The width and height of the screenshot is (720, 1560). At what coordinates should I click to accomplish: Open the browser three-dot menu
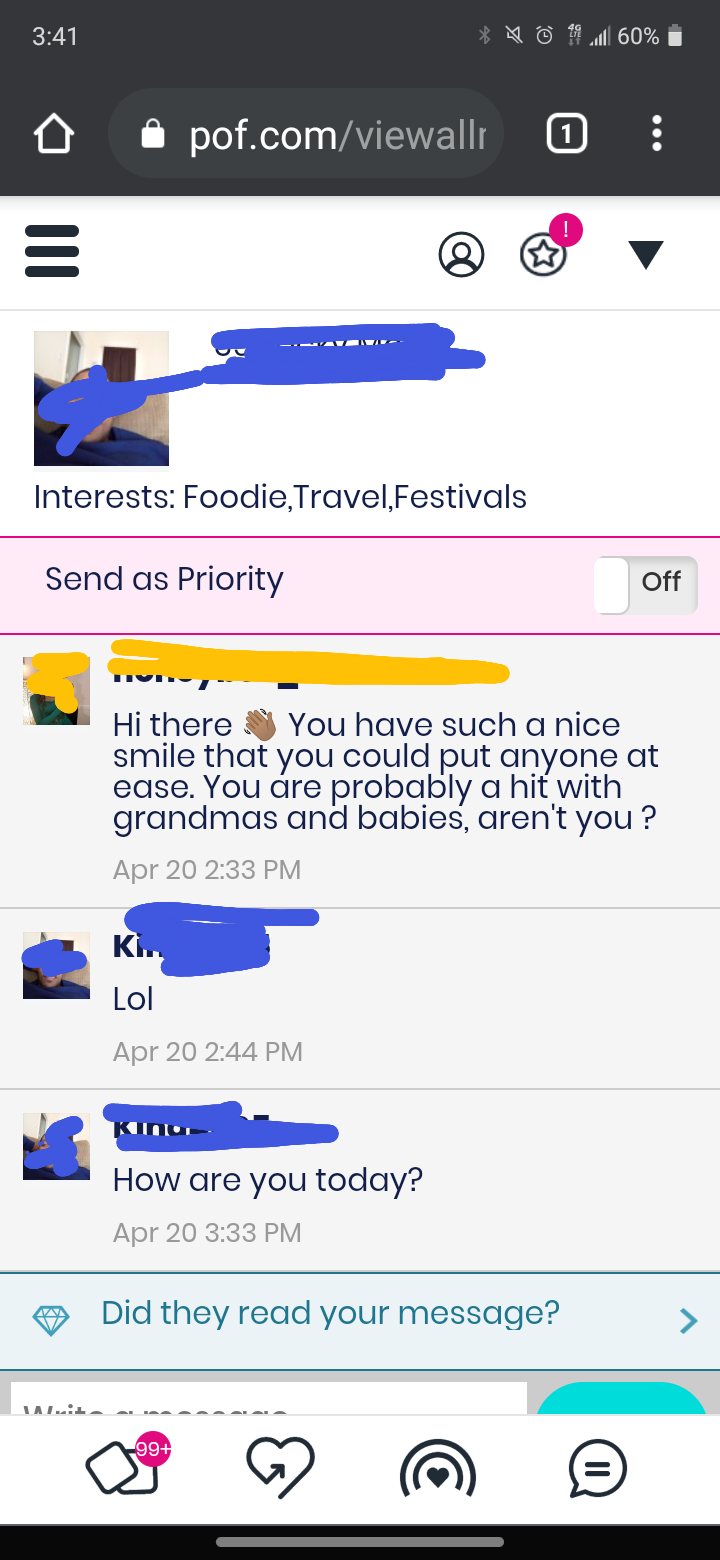click(656, 134)
